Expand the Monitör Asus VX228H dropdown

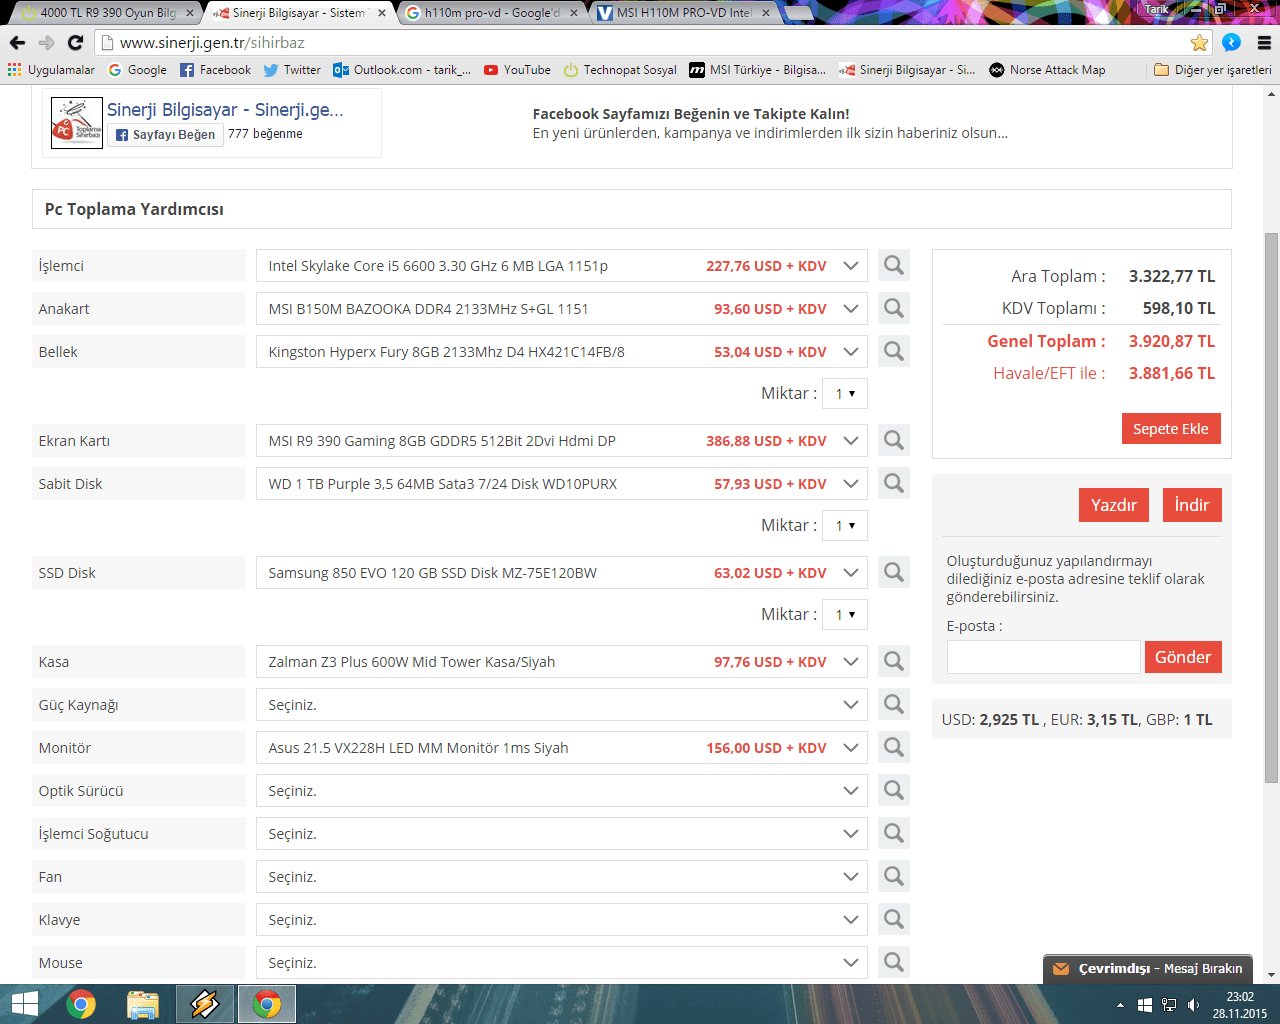562,747
